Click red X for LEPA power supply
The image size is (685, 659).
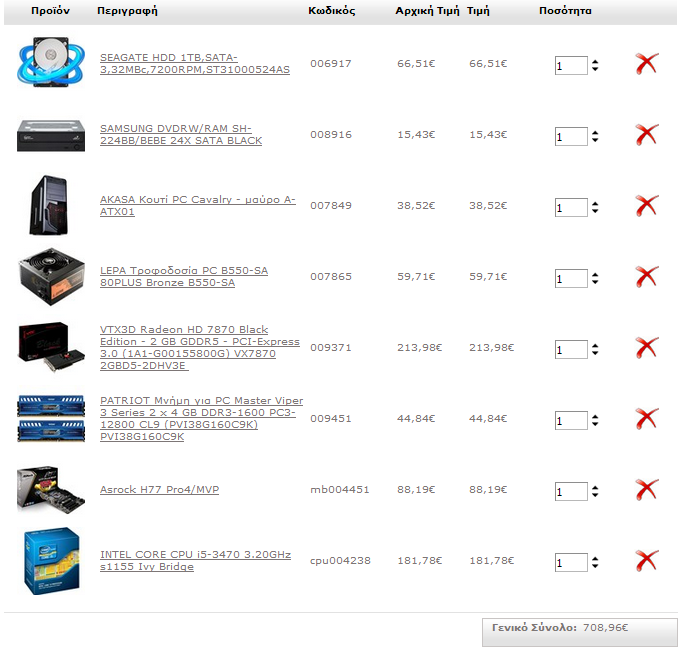point(647,277)
